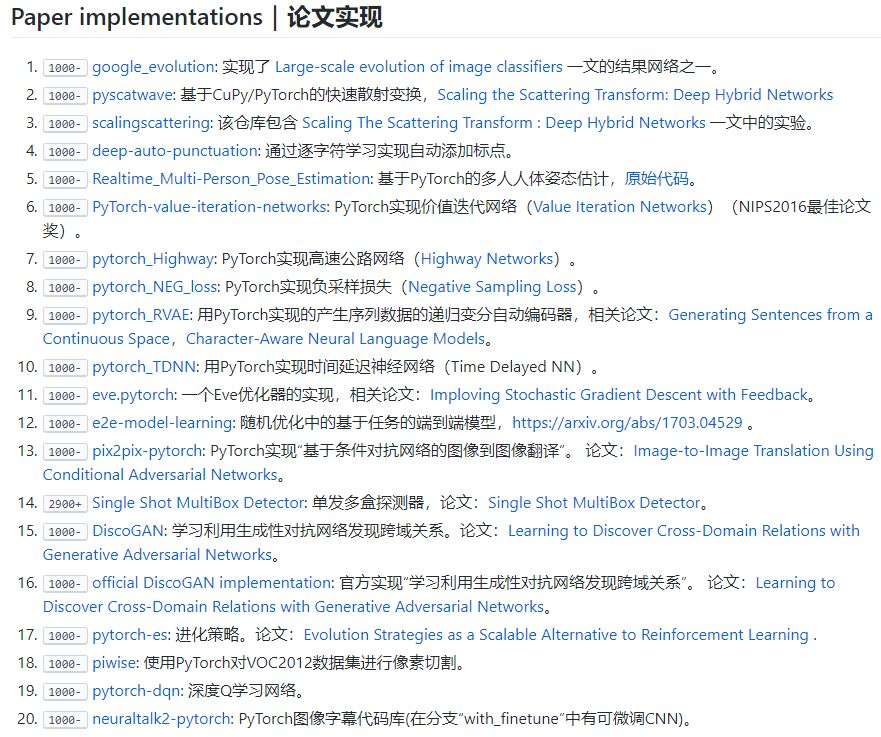Click the star badge beside official DiscoGAN implementation
Image resolution: width=881 pixels, height=737 pixels.
click(65, 585)
